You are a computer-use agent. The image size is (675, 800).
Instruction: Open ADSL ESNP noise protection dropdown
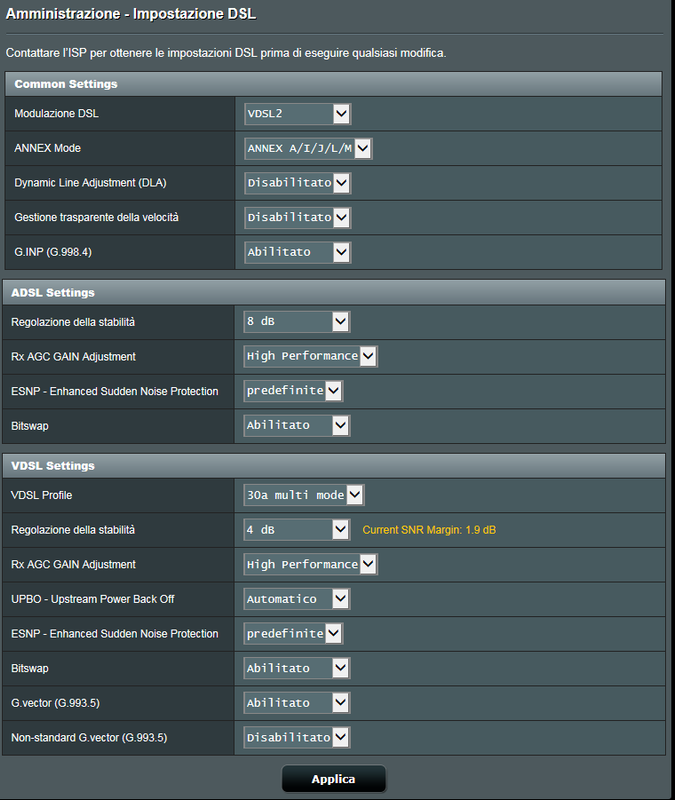tap(293, 391)
